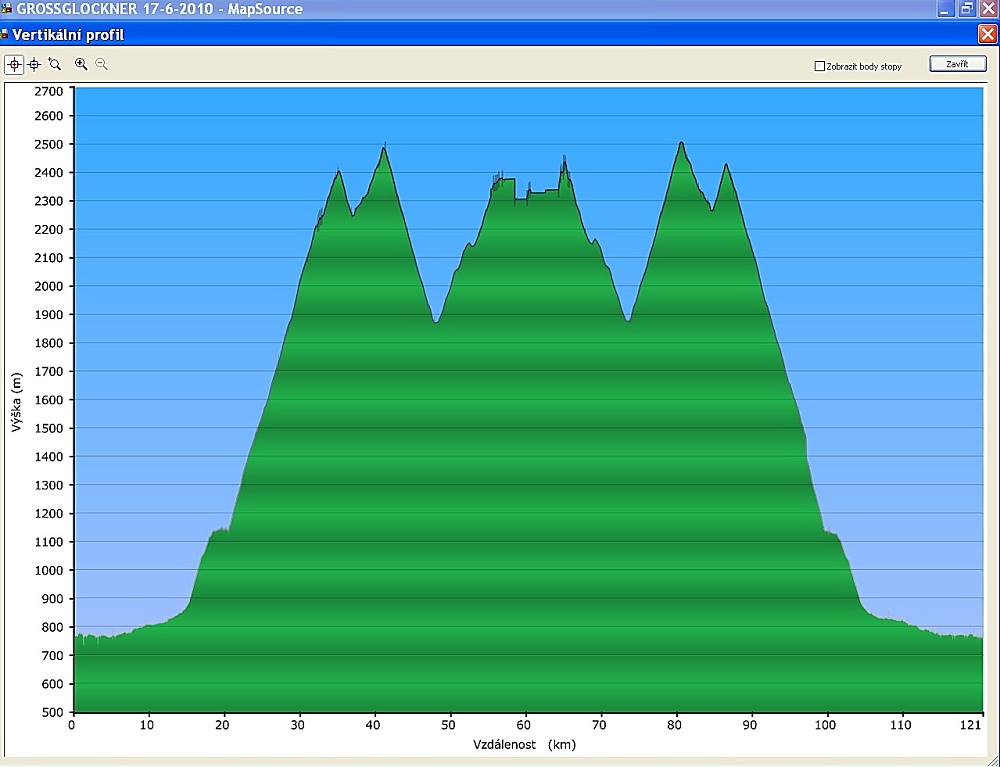Minimize the MapSource window
1000x767 pixels.
pos(945,9)
